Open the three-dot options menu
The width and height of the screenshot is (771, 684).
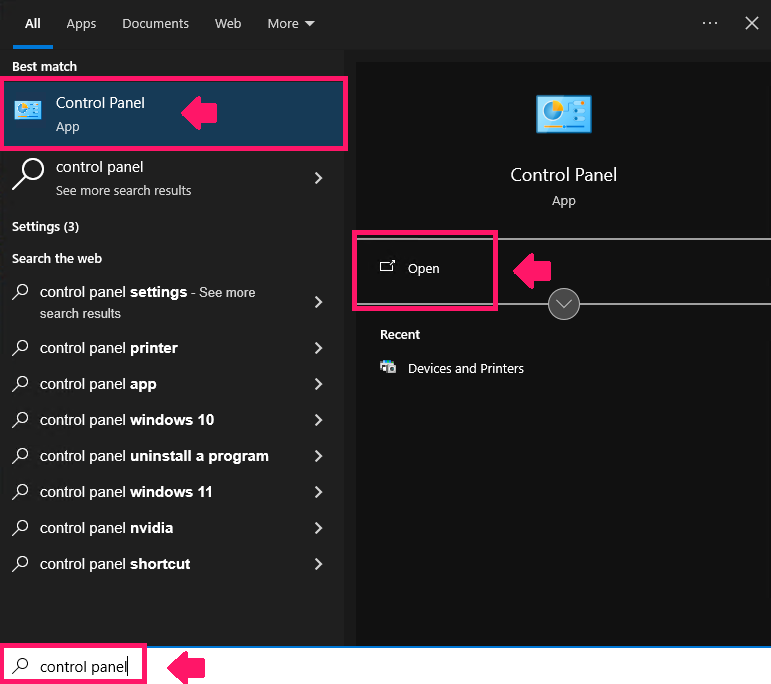coord(710,23)
